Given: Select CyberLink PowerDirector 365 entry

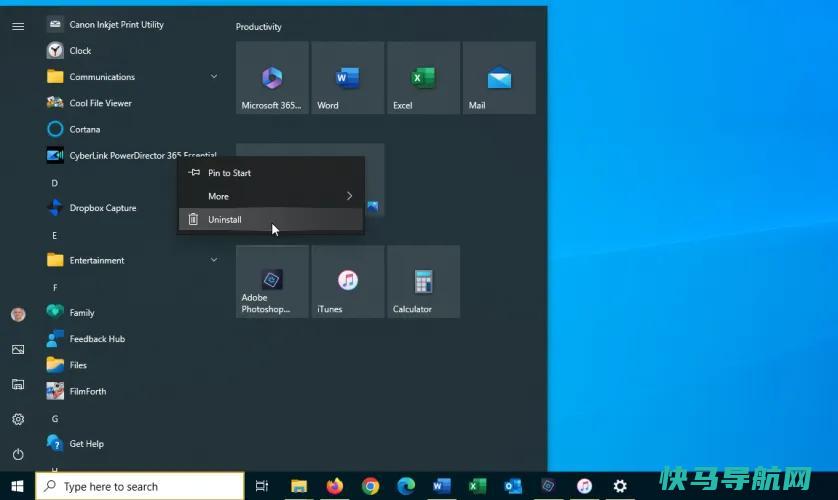Looking at the screenshot, I should [131, 155].
